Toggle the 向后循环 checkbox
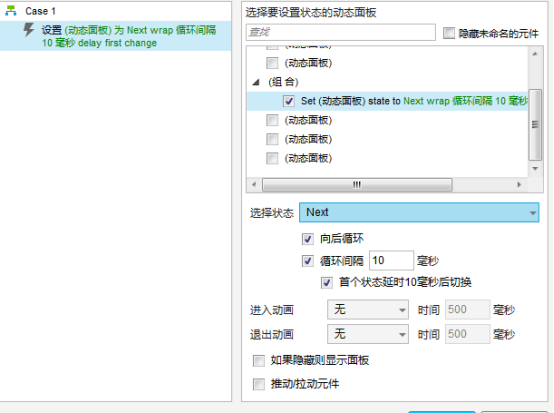Viewport: 554px width, 413px height. click(308, 239)
